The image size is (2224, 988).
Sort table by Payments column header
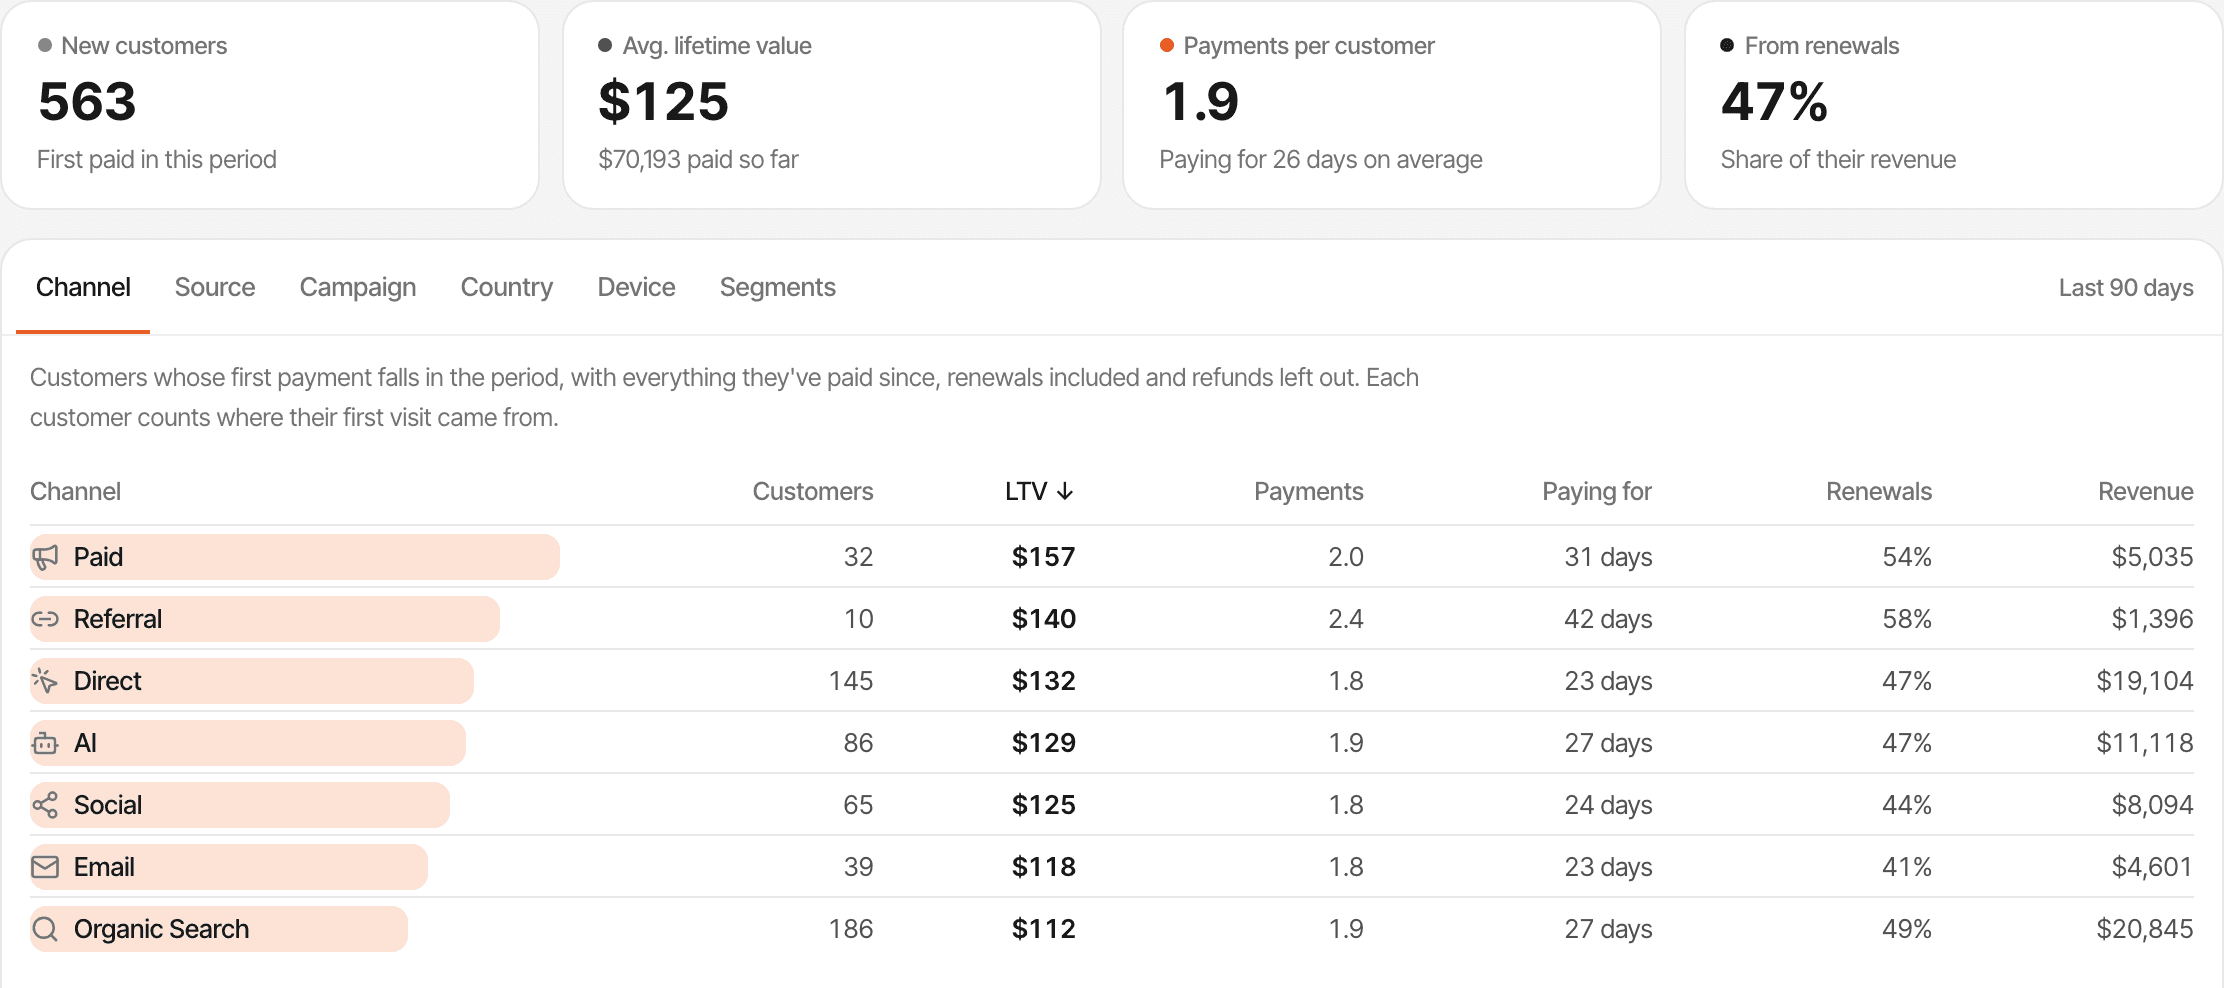[1309, 491]
